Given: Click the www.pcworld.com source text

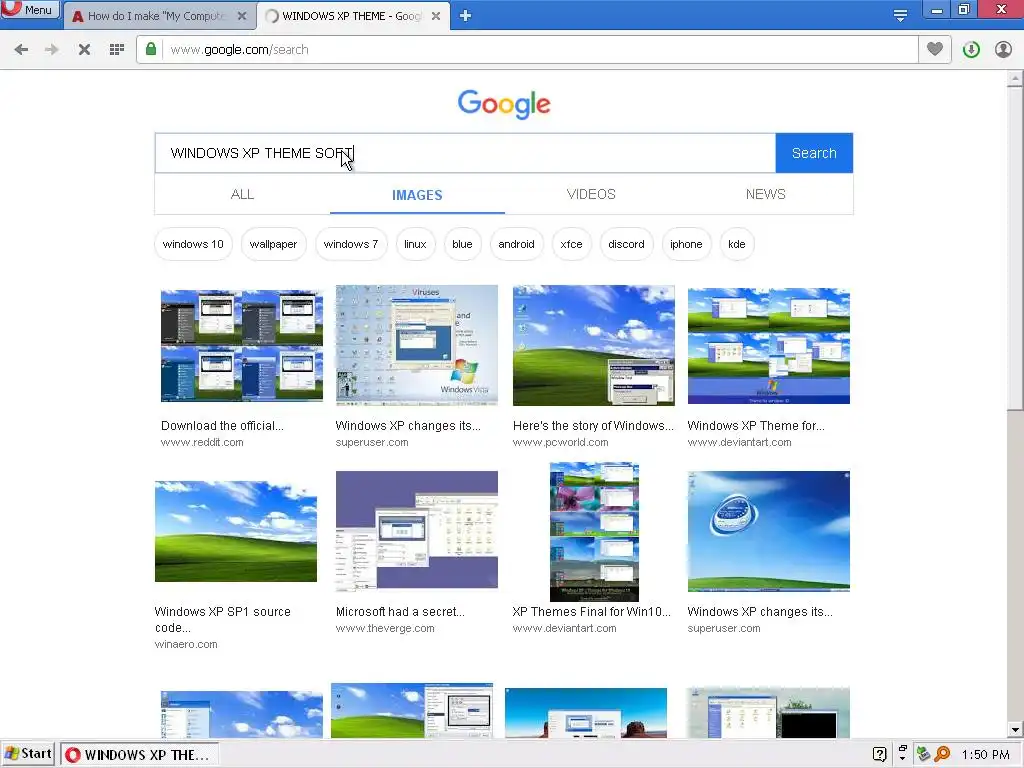Looking at the screenshot, I should (560, 442).
